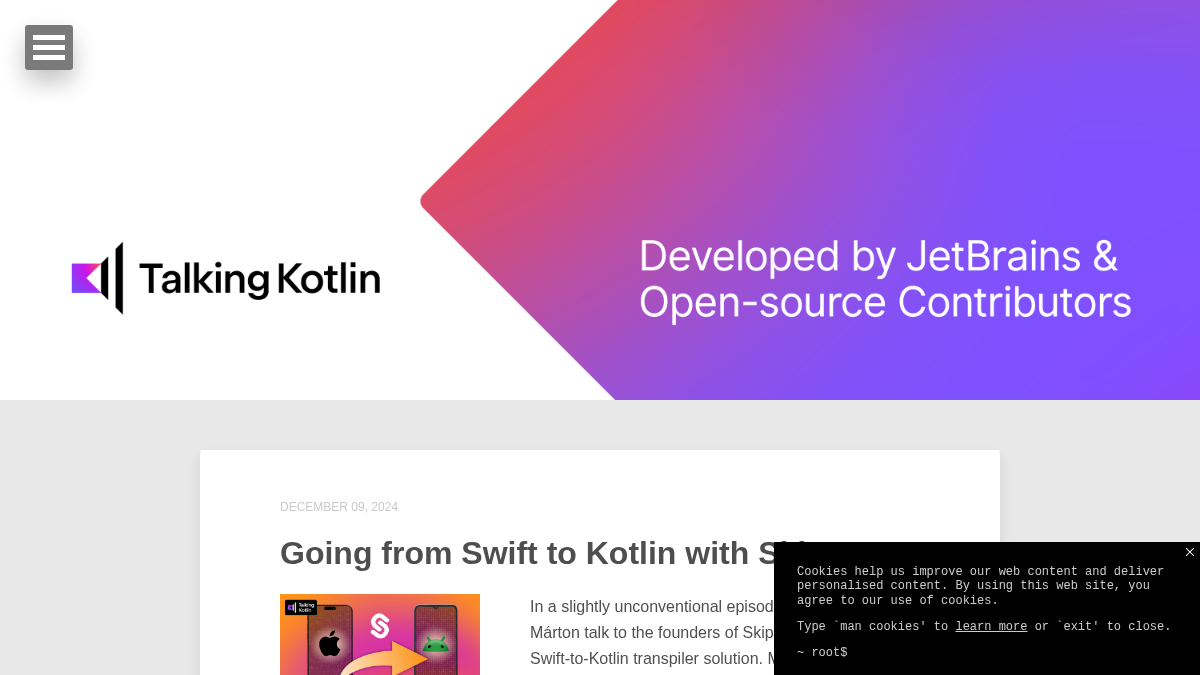Select the 'DECEMBER 09, 2024' post date
1200x675 pixels.
339,507
